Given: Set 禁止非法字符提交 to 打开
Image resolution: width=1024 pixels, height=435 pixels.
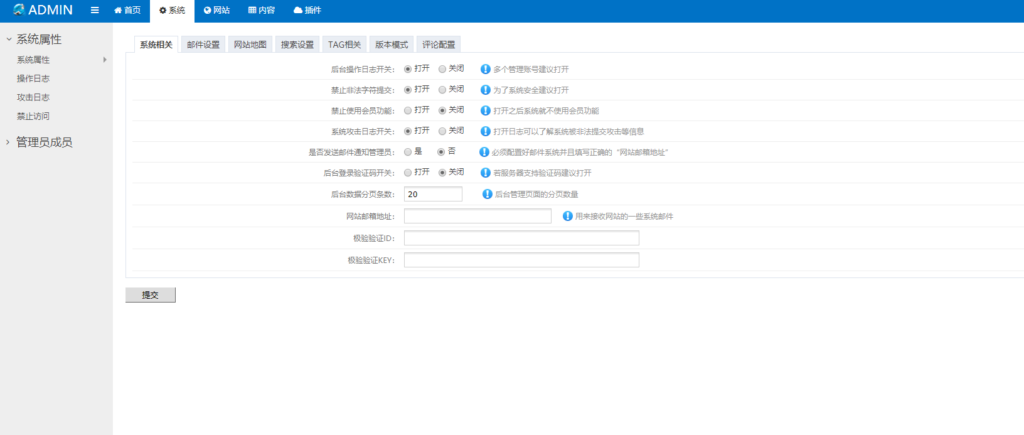Looking at the screenshot, I should [408, 89].
